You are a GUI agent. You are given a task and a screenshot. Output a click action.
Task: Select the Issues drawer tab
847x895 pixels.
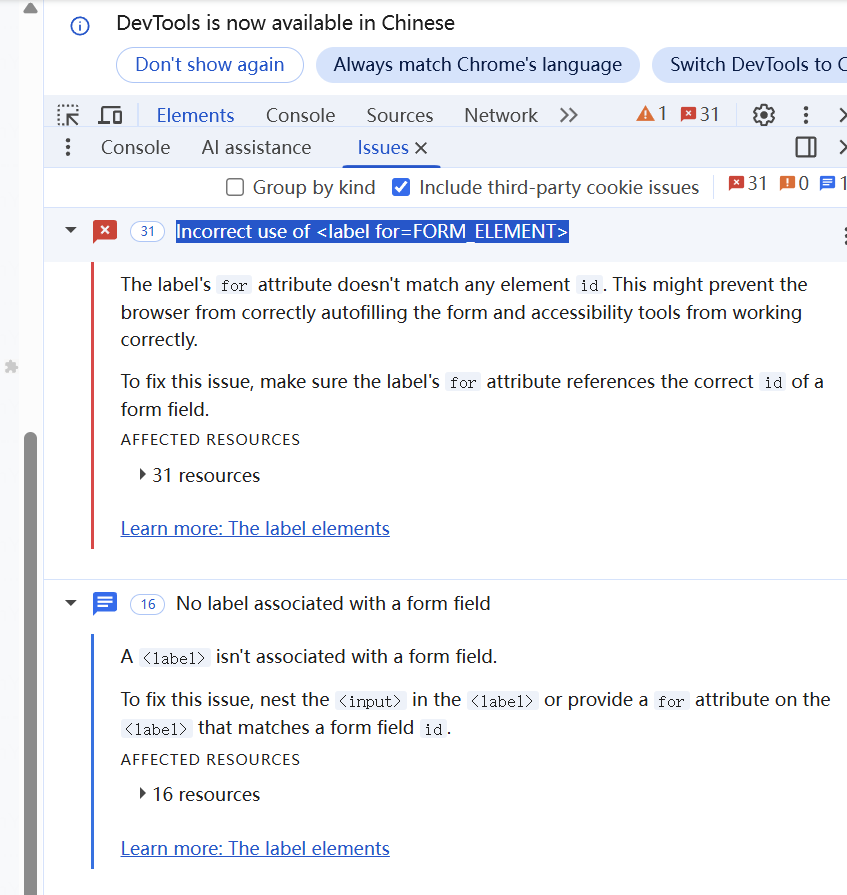coord(383,148)
